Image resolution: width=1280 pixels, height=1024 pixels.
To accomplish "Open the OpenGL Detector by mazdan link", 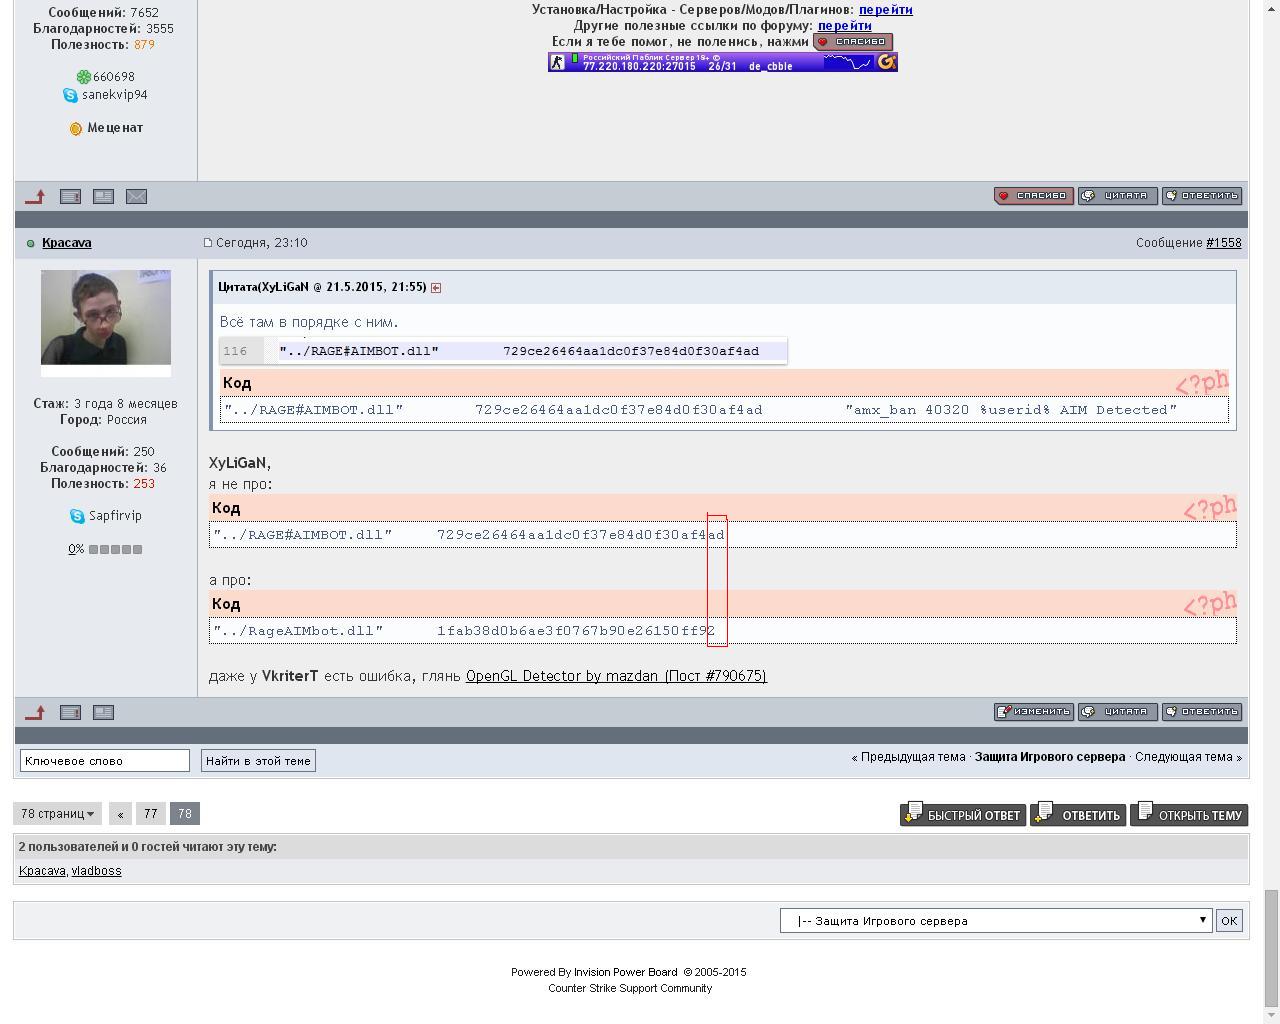I will tap(616, 676).
